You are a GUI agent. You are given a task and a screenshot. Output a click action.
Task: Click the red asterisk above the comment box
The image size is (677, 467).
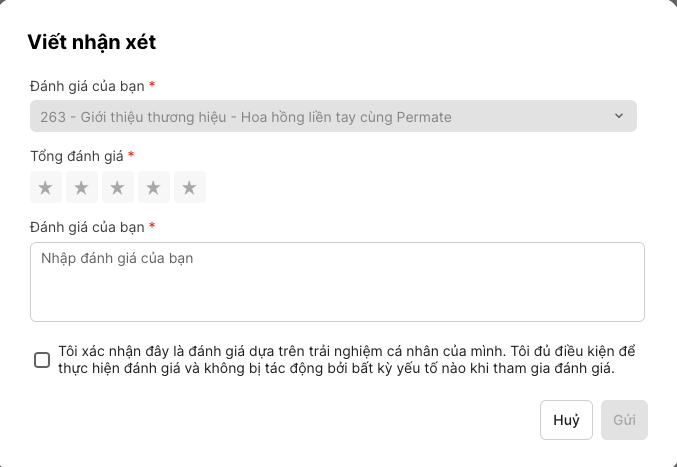click(152, 226)
